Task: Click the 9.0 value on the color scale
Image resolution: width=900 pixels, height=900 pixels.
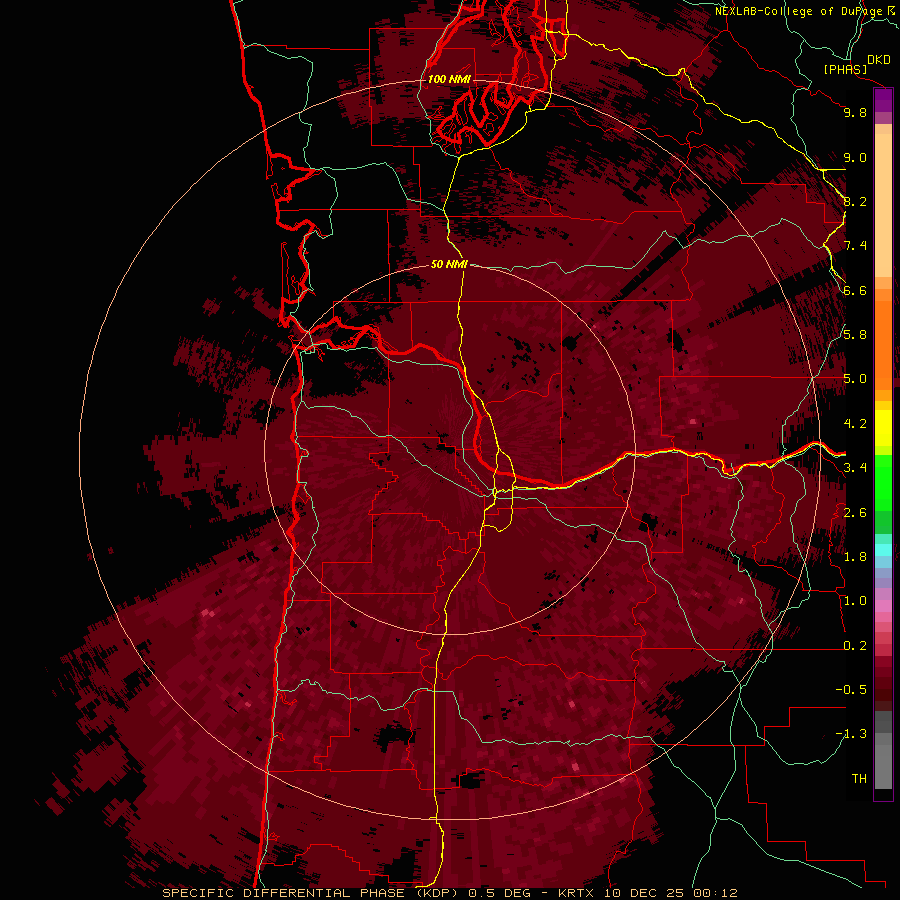Action: pyautogui.click(x=855, y=157)
